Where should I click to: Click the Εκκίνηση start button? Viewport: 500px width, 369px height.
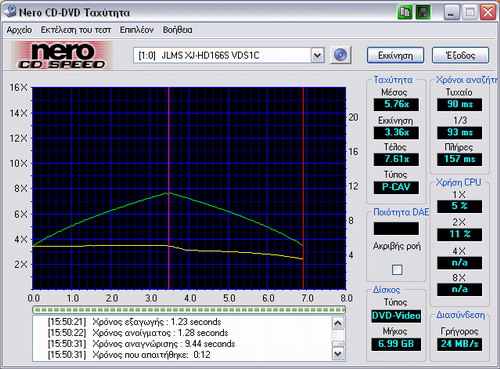[x=395, y=55]
